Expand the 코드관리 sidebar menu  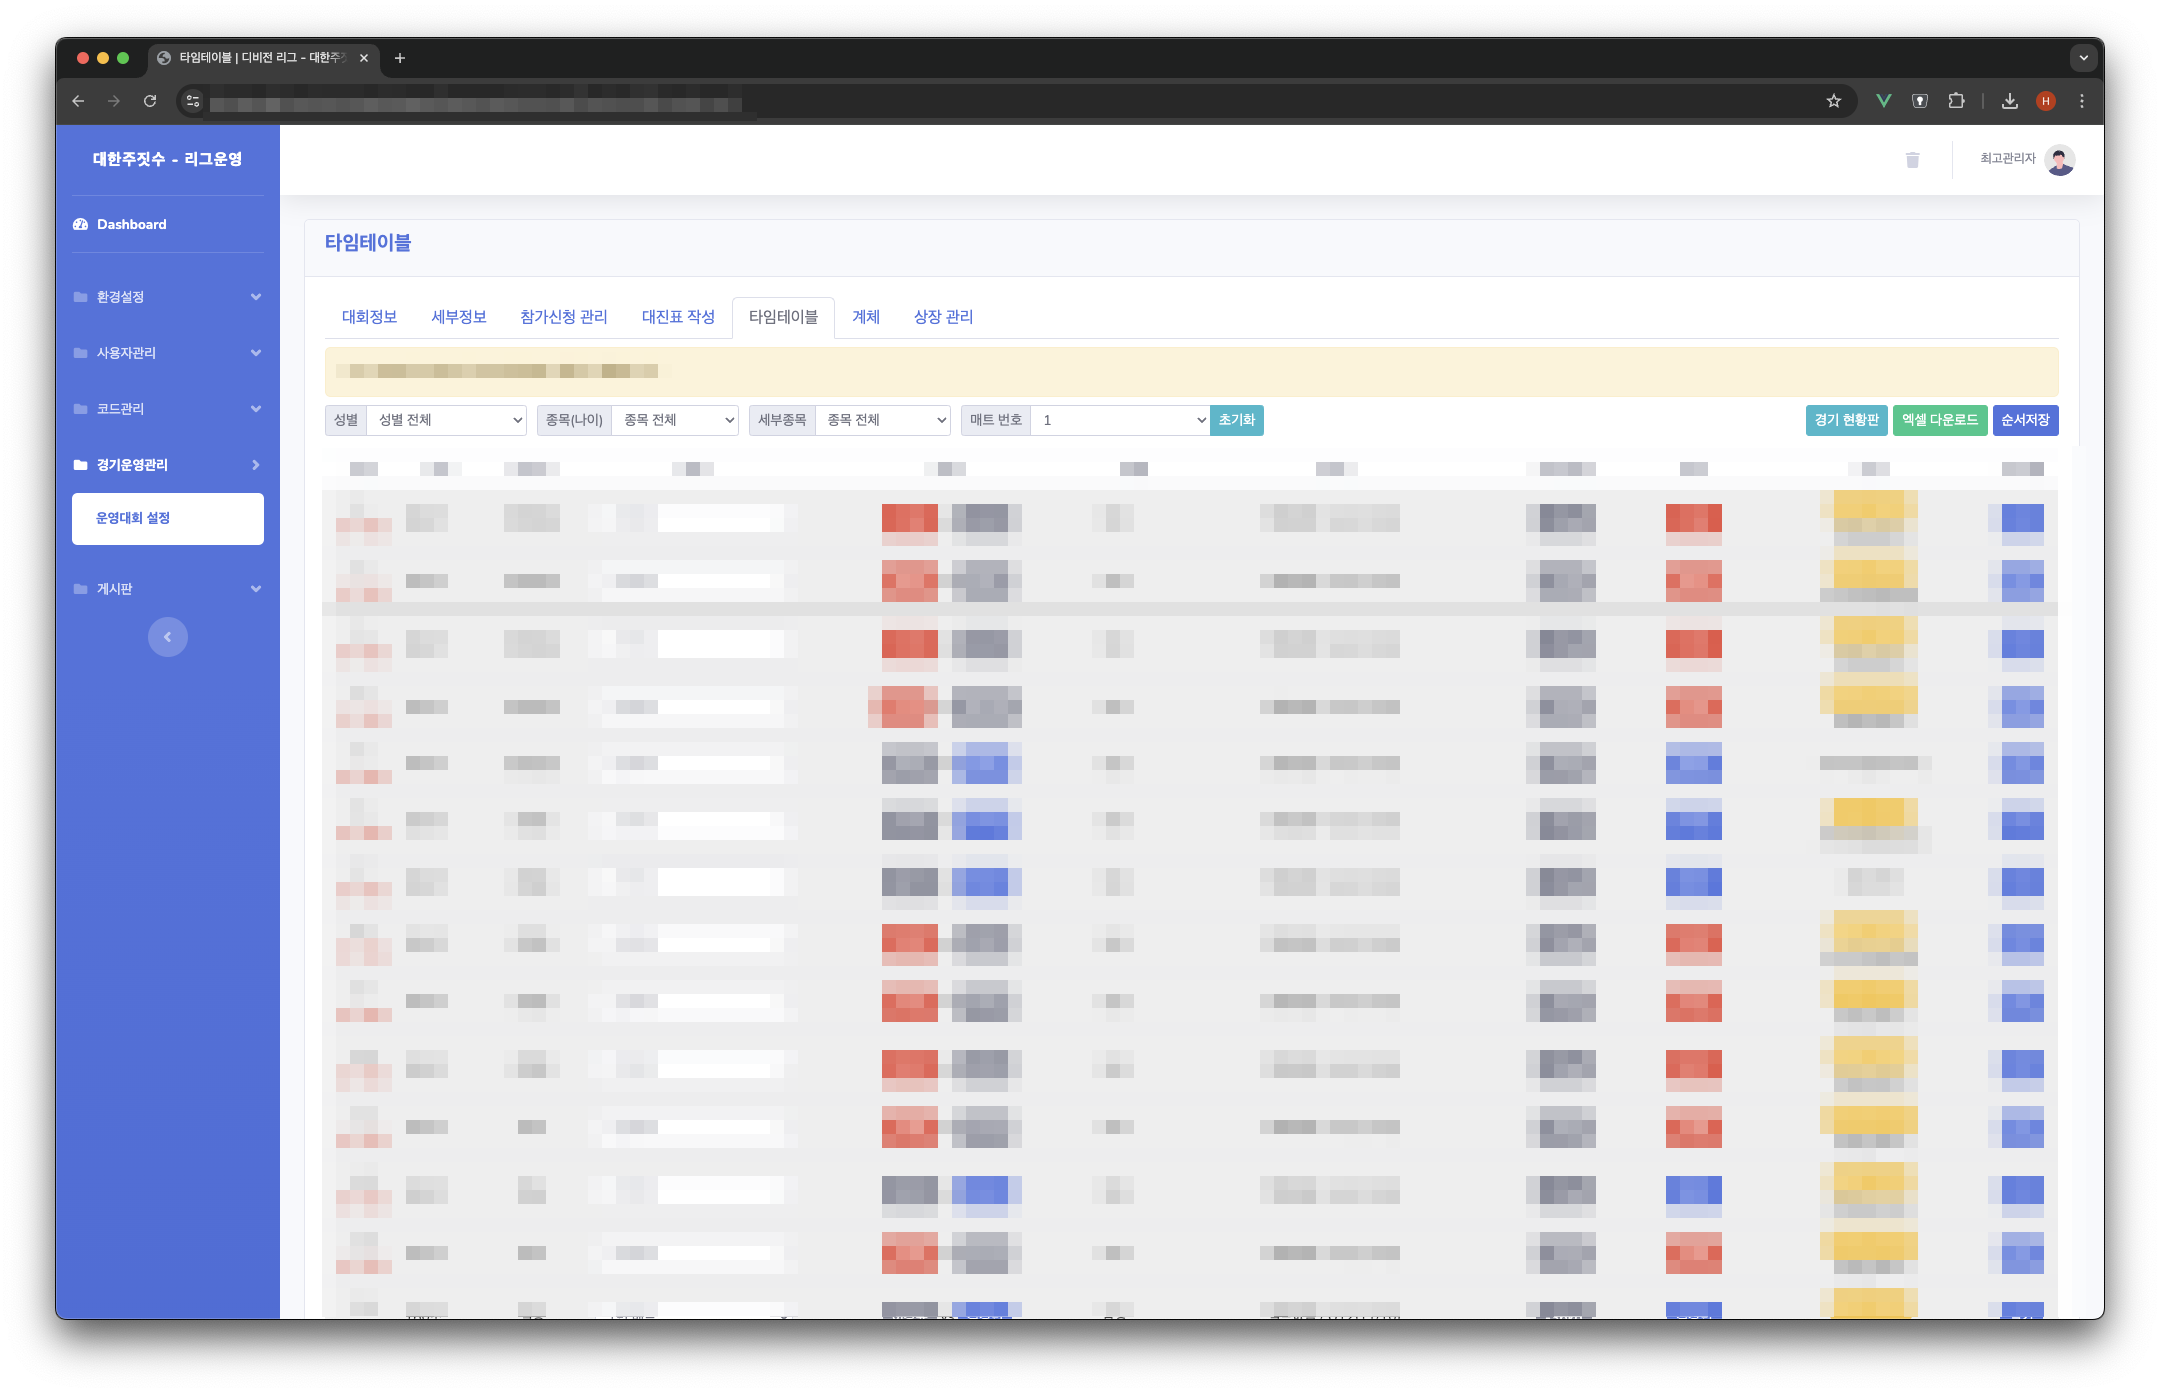[167, 409]
